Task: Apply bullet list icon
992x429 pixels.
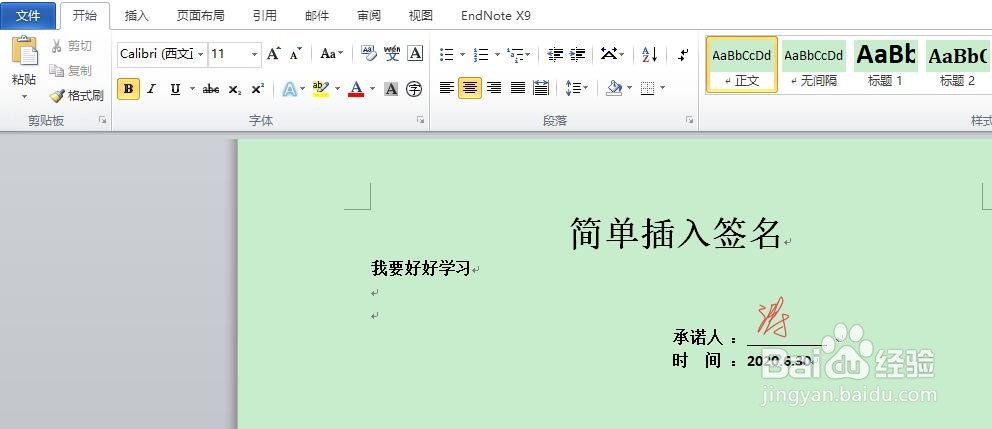Action: [447, 55]
